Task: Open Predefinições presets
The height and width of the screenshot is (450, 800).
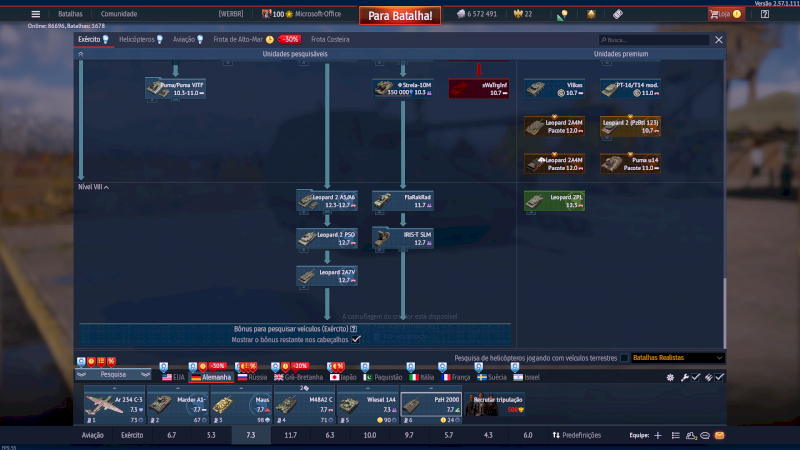Action: pyautogui.click(x=577, y=435)
